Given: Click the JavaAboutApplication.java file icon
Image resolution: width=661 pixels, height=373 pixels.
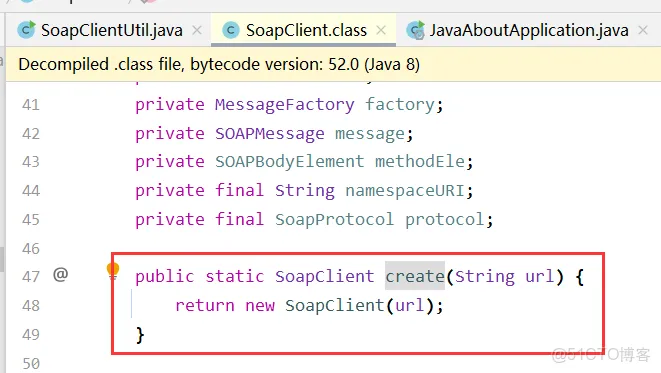Looking at the screenshot, I should pyautogui.click(x=416, y=30).
